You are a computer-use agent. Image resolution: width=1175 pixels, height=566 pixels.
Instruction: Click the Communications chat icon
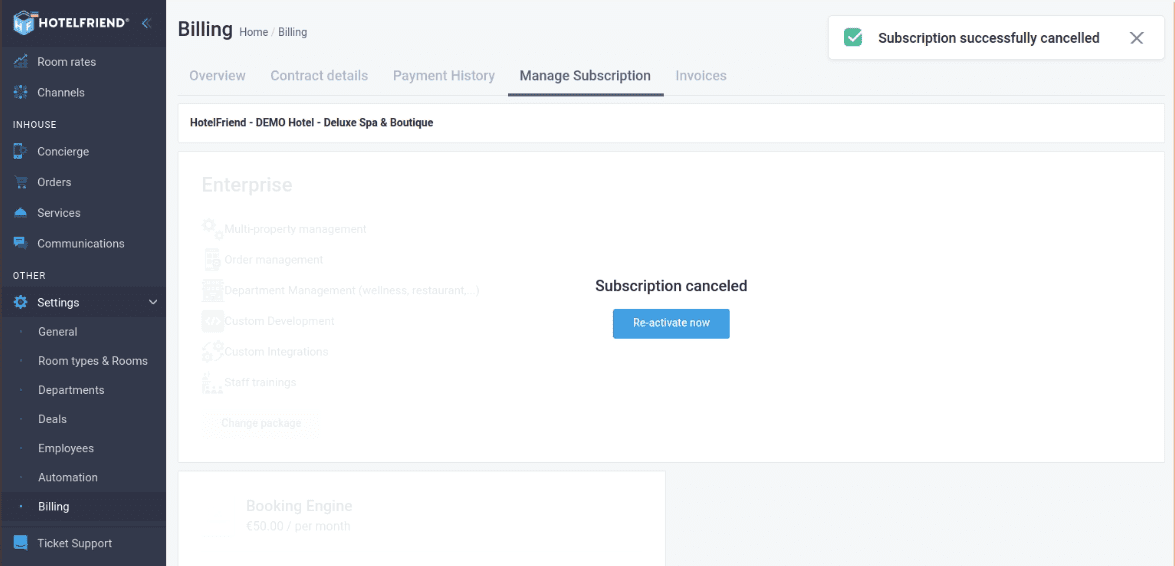click(x=21, y=244)
